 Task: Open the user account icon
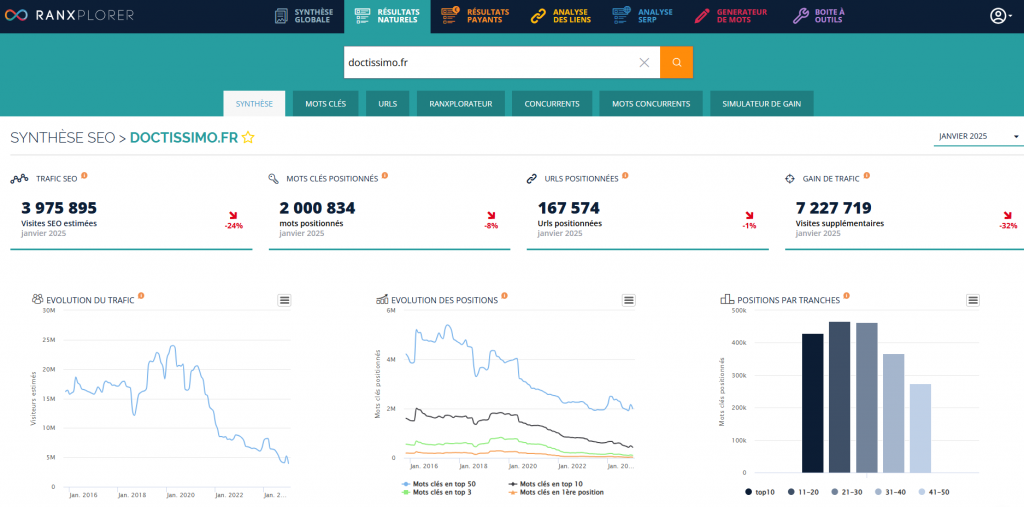[x=997, y=16]
